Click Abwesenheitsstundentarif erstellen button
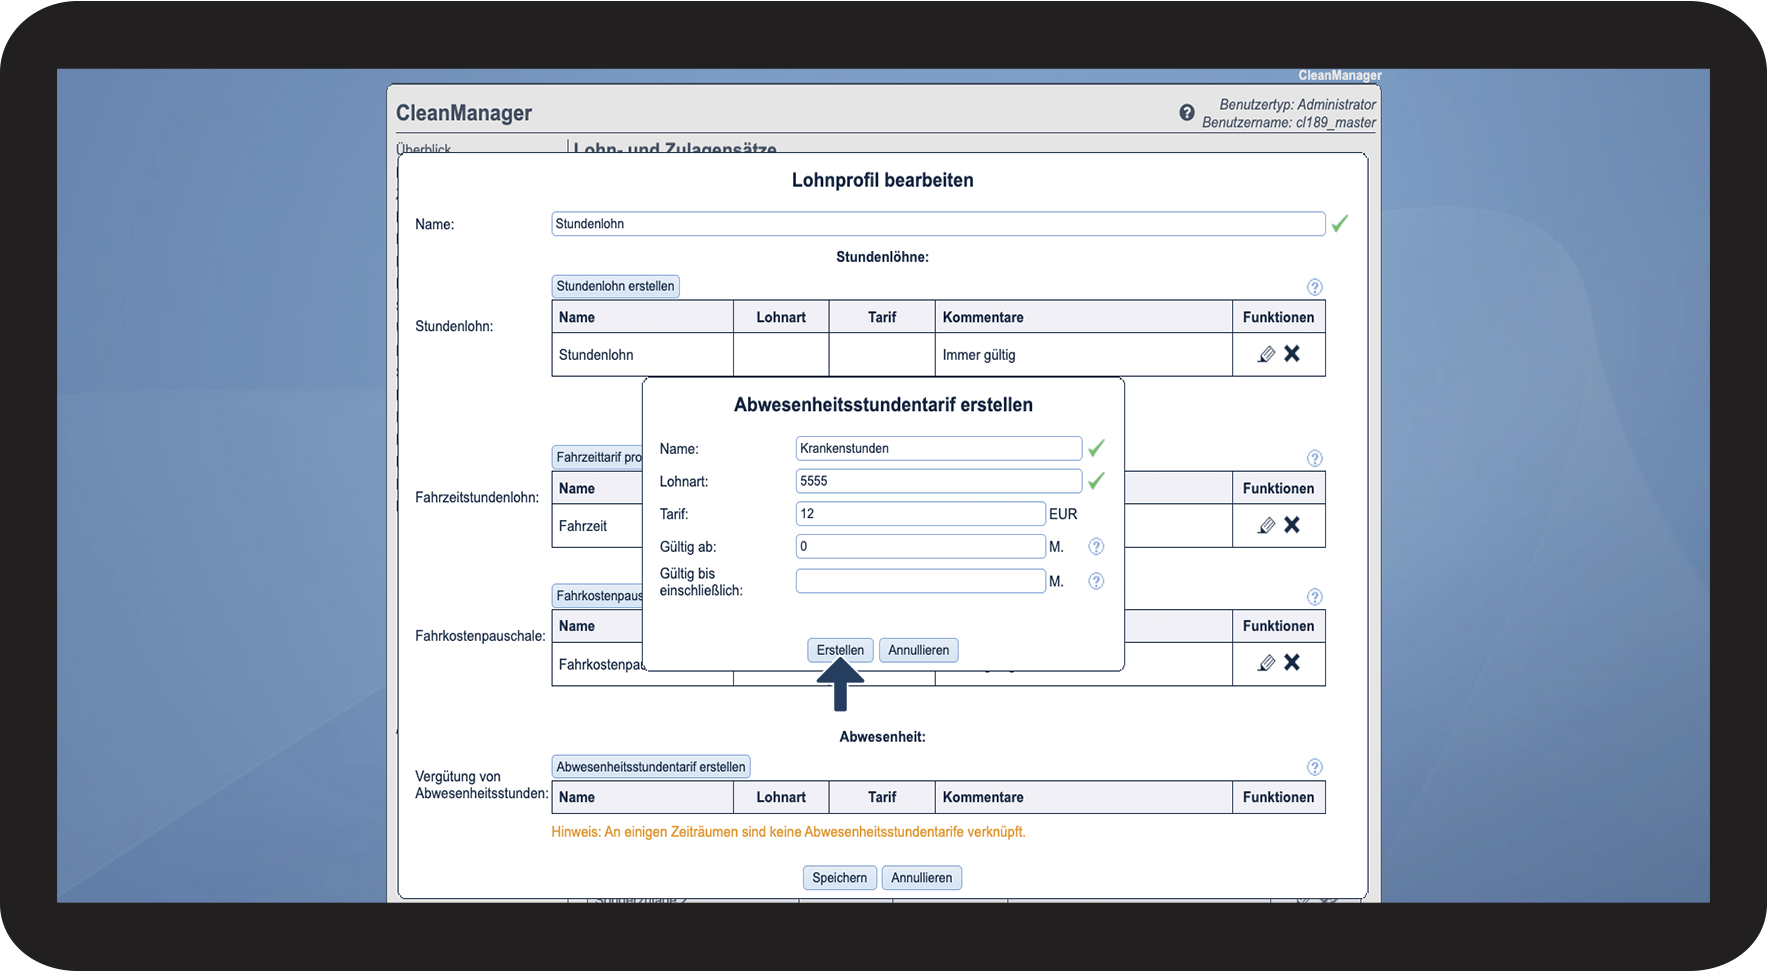The image size is (1767, 971). coord(650,767)
